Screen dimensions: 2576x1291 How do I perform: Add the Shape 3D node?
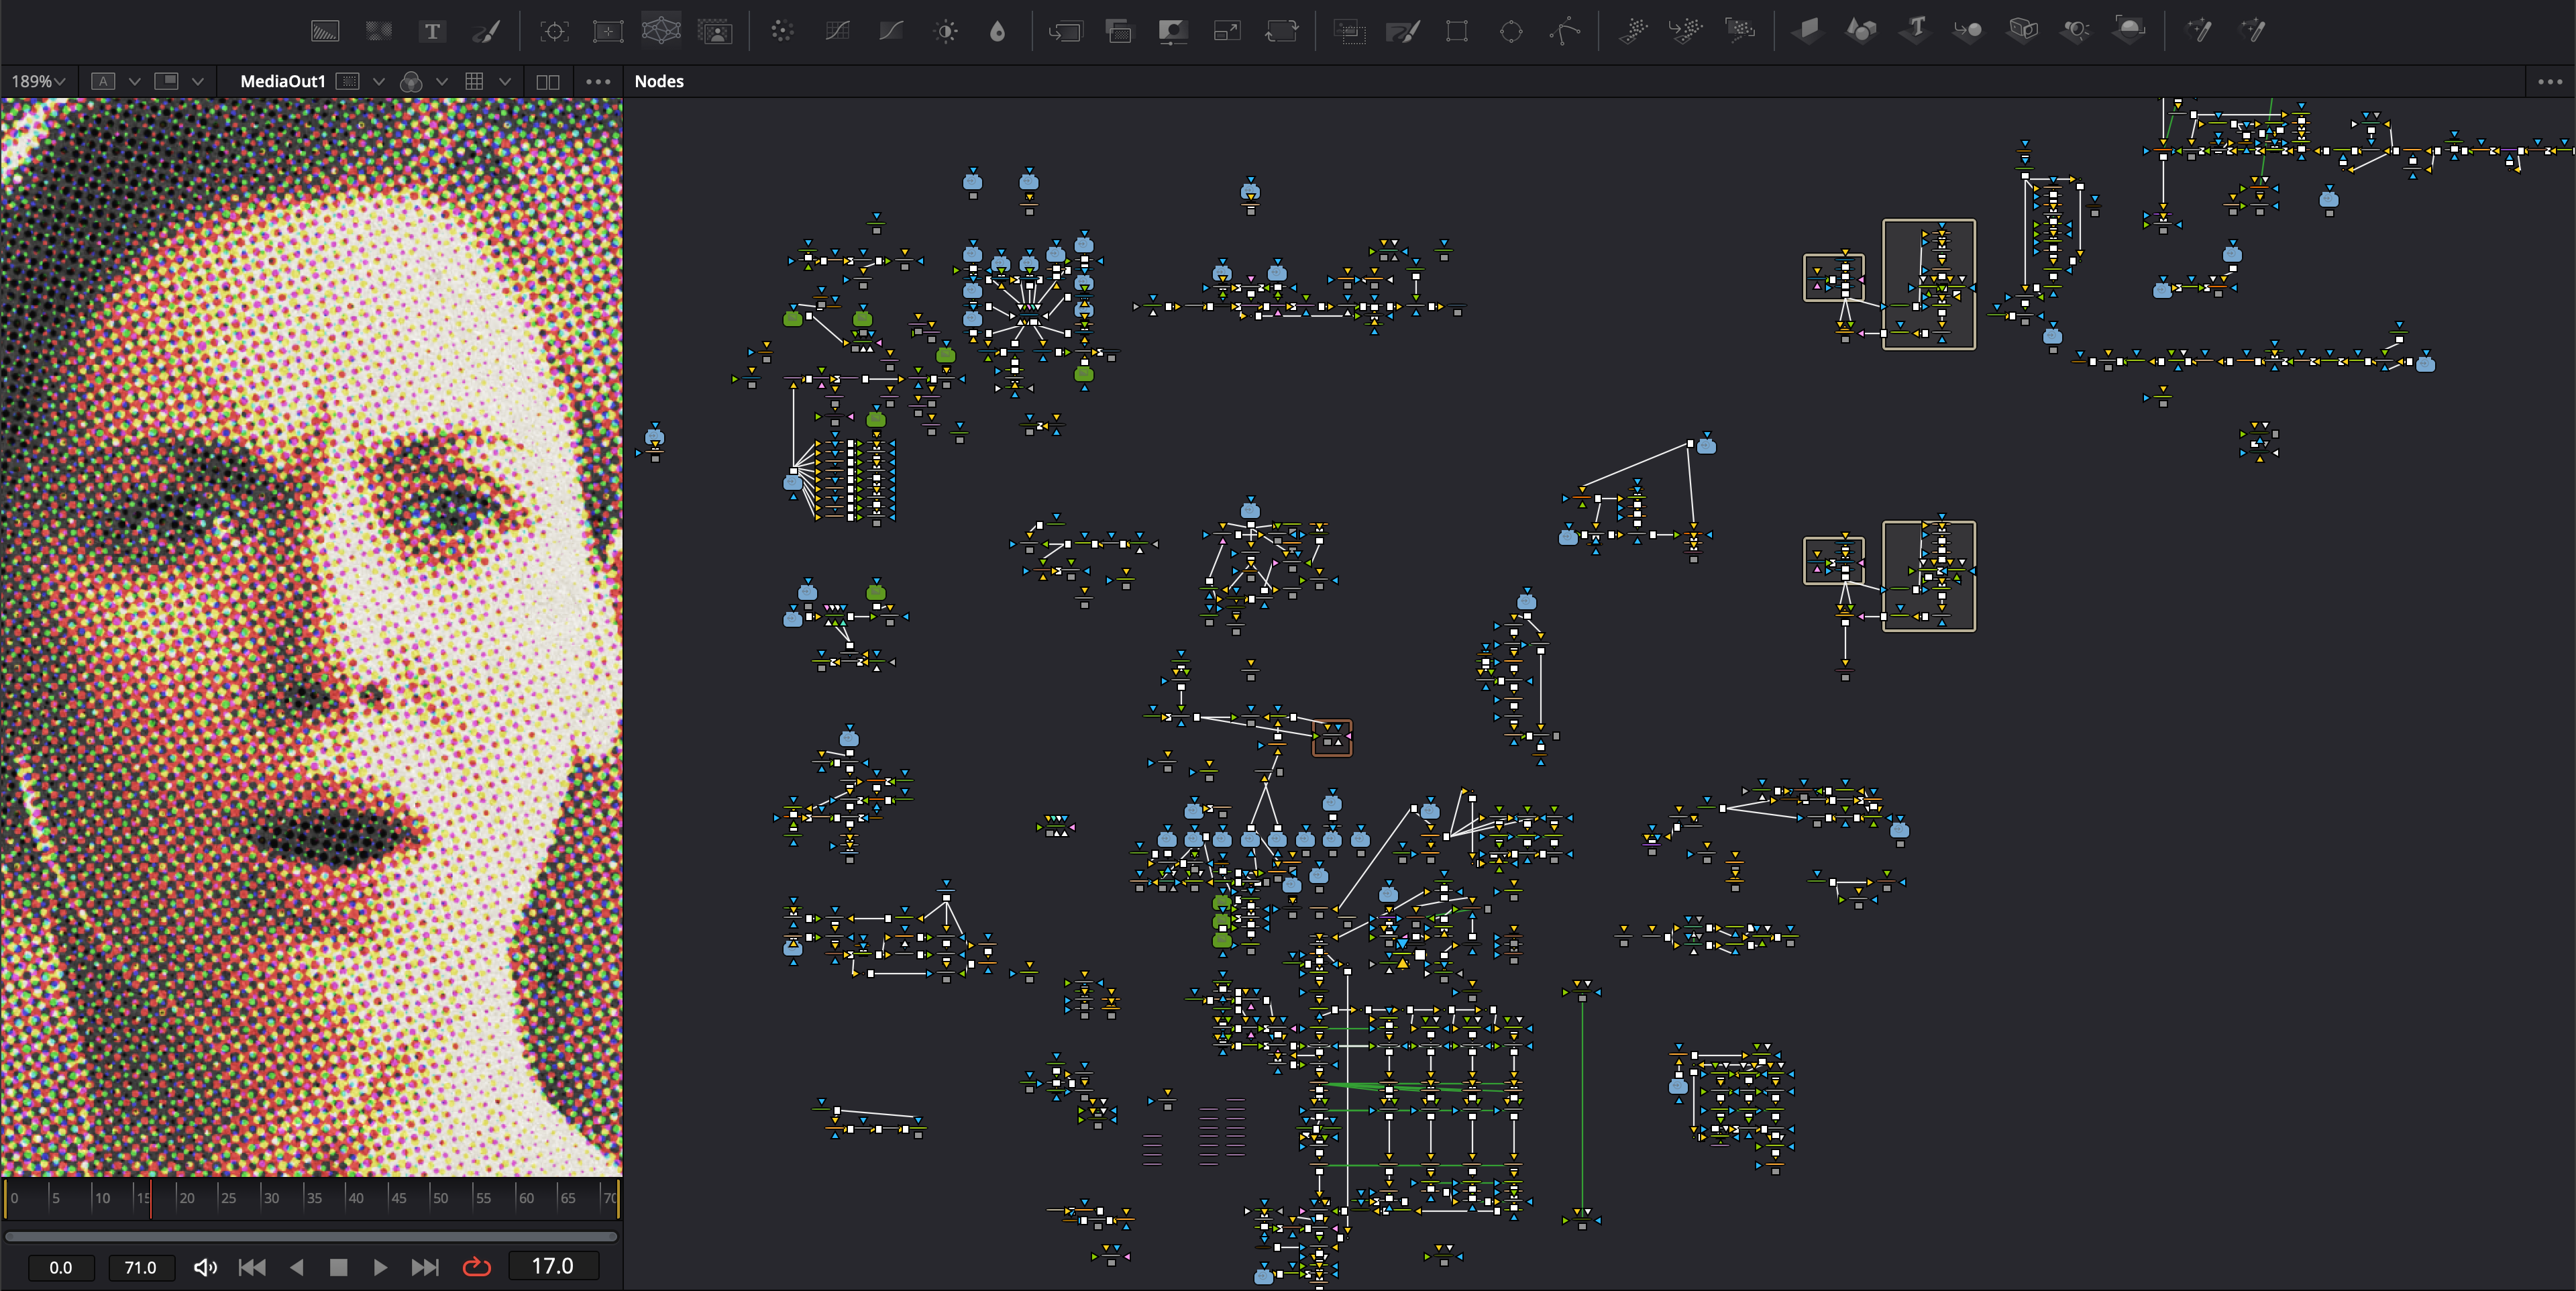(x=1861, y=31)
